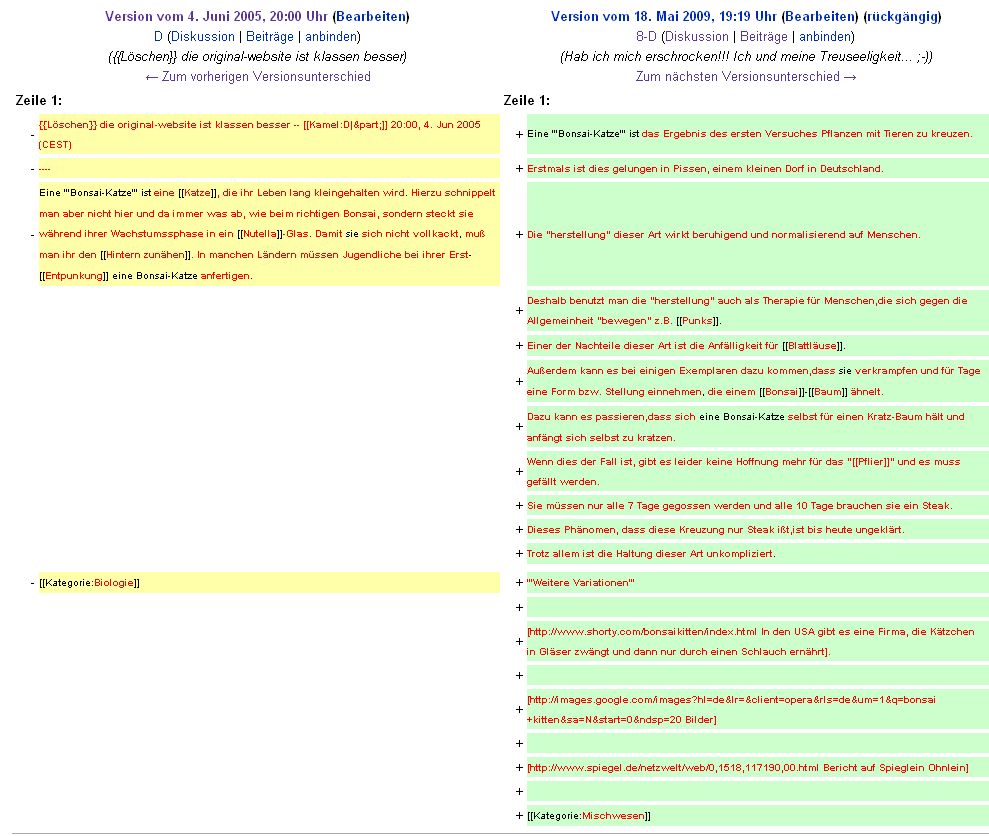Open user D's profile page
This screenshot has width=989, height=836.
(x=158, y=36)
